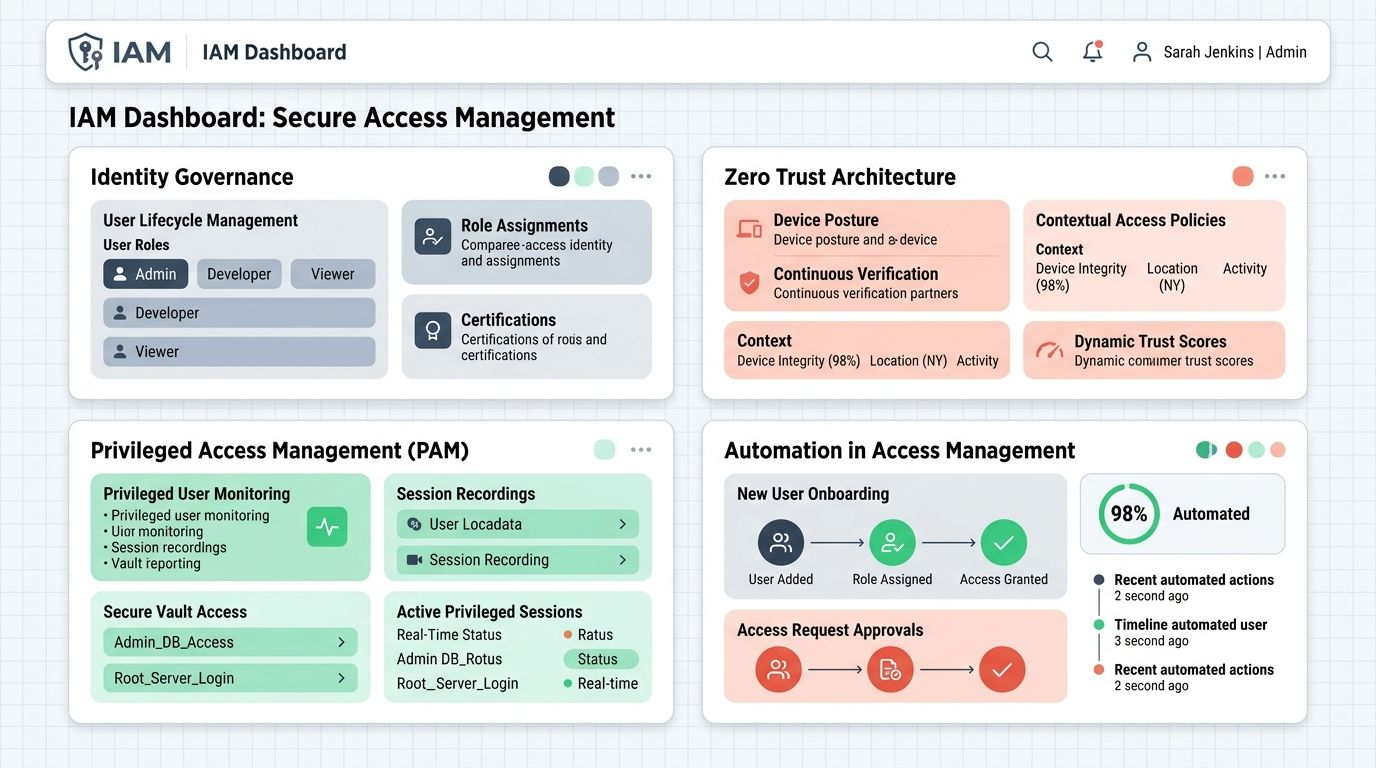
Task: Expand the Session Recording row chevron
Action: [x=622, y=560]
